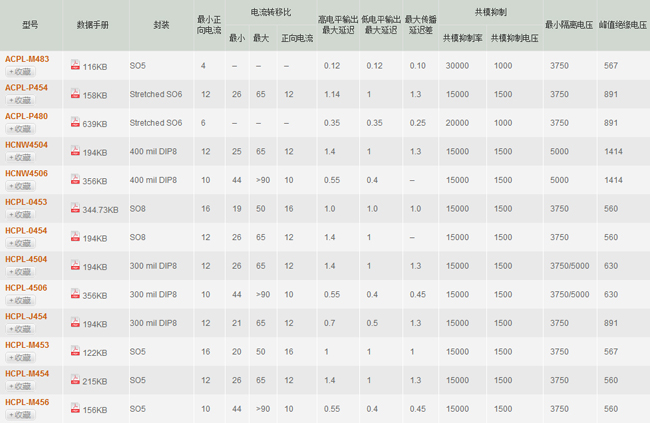Open the HCPL-0453 PDF icon (344.73KB)

[x=75, y=209]
